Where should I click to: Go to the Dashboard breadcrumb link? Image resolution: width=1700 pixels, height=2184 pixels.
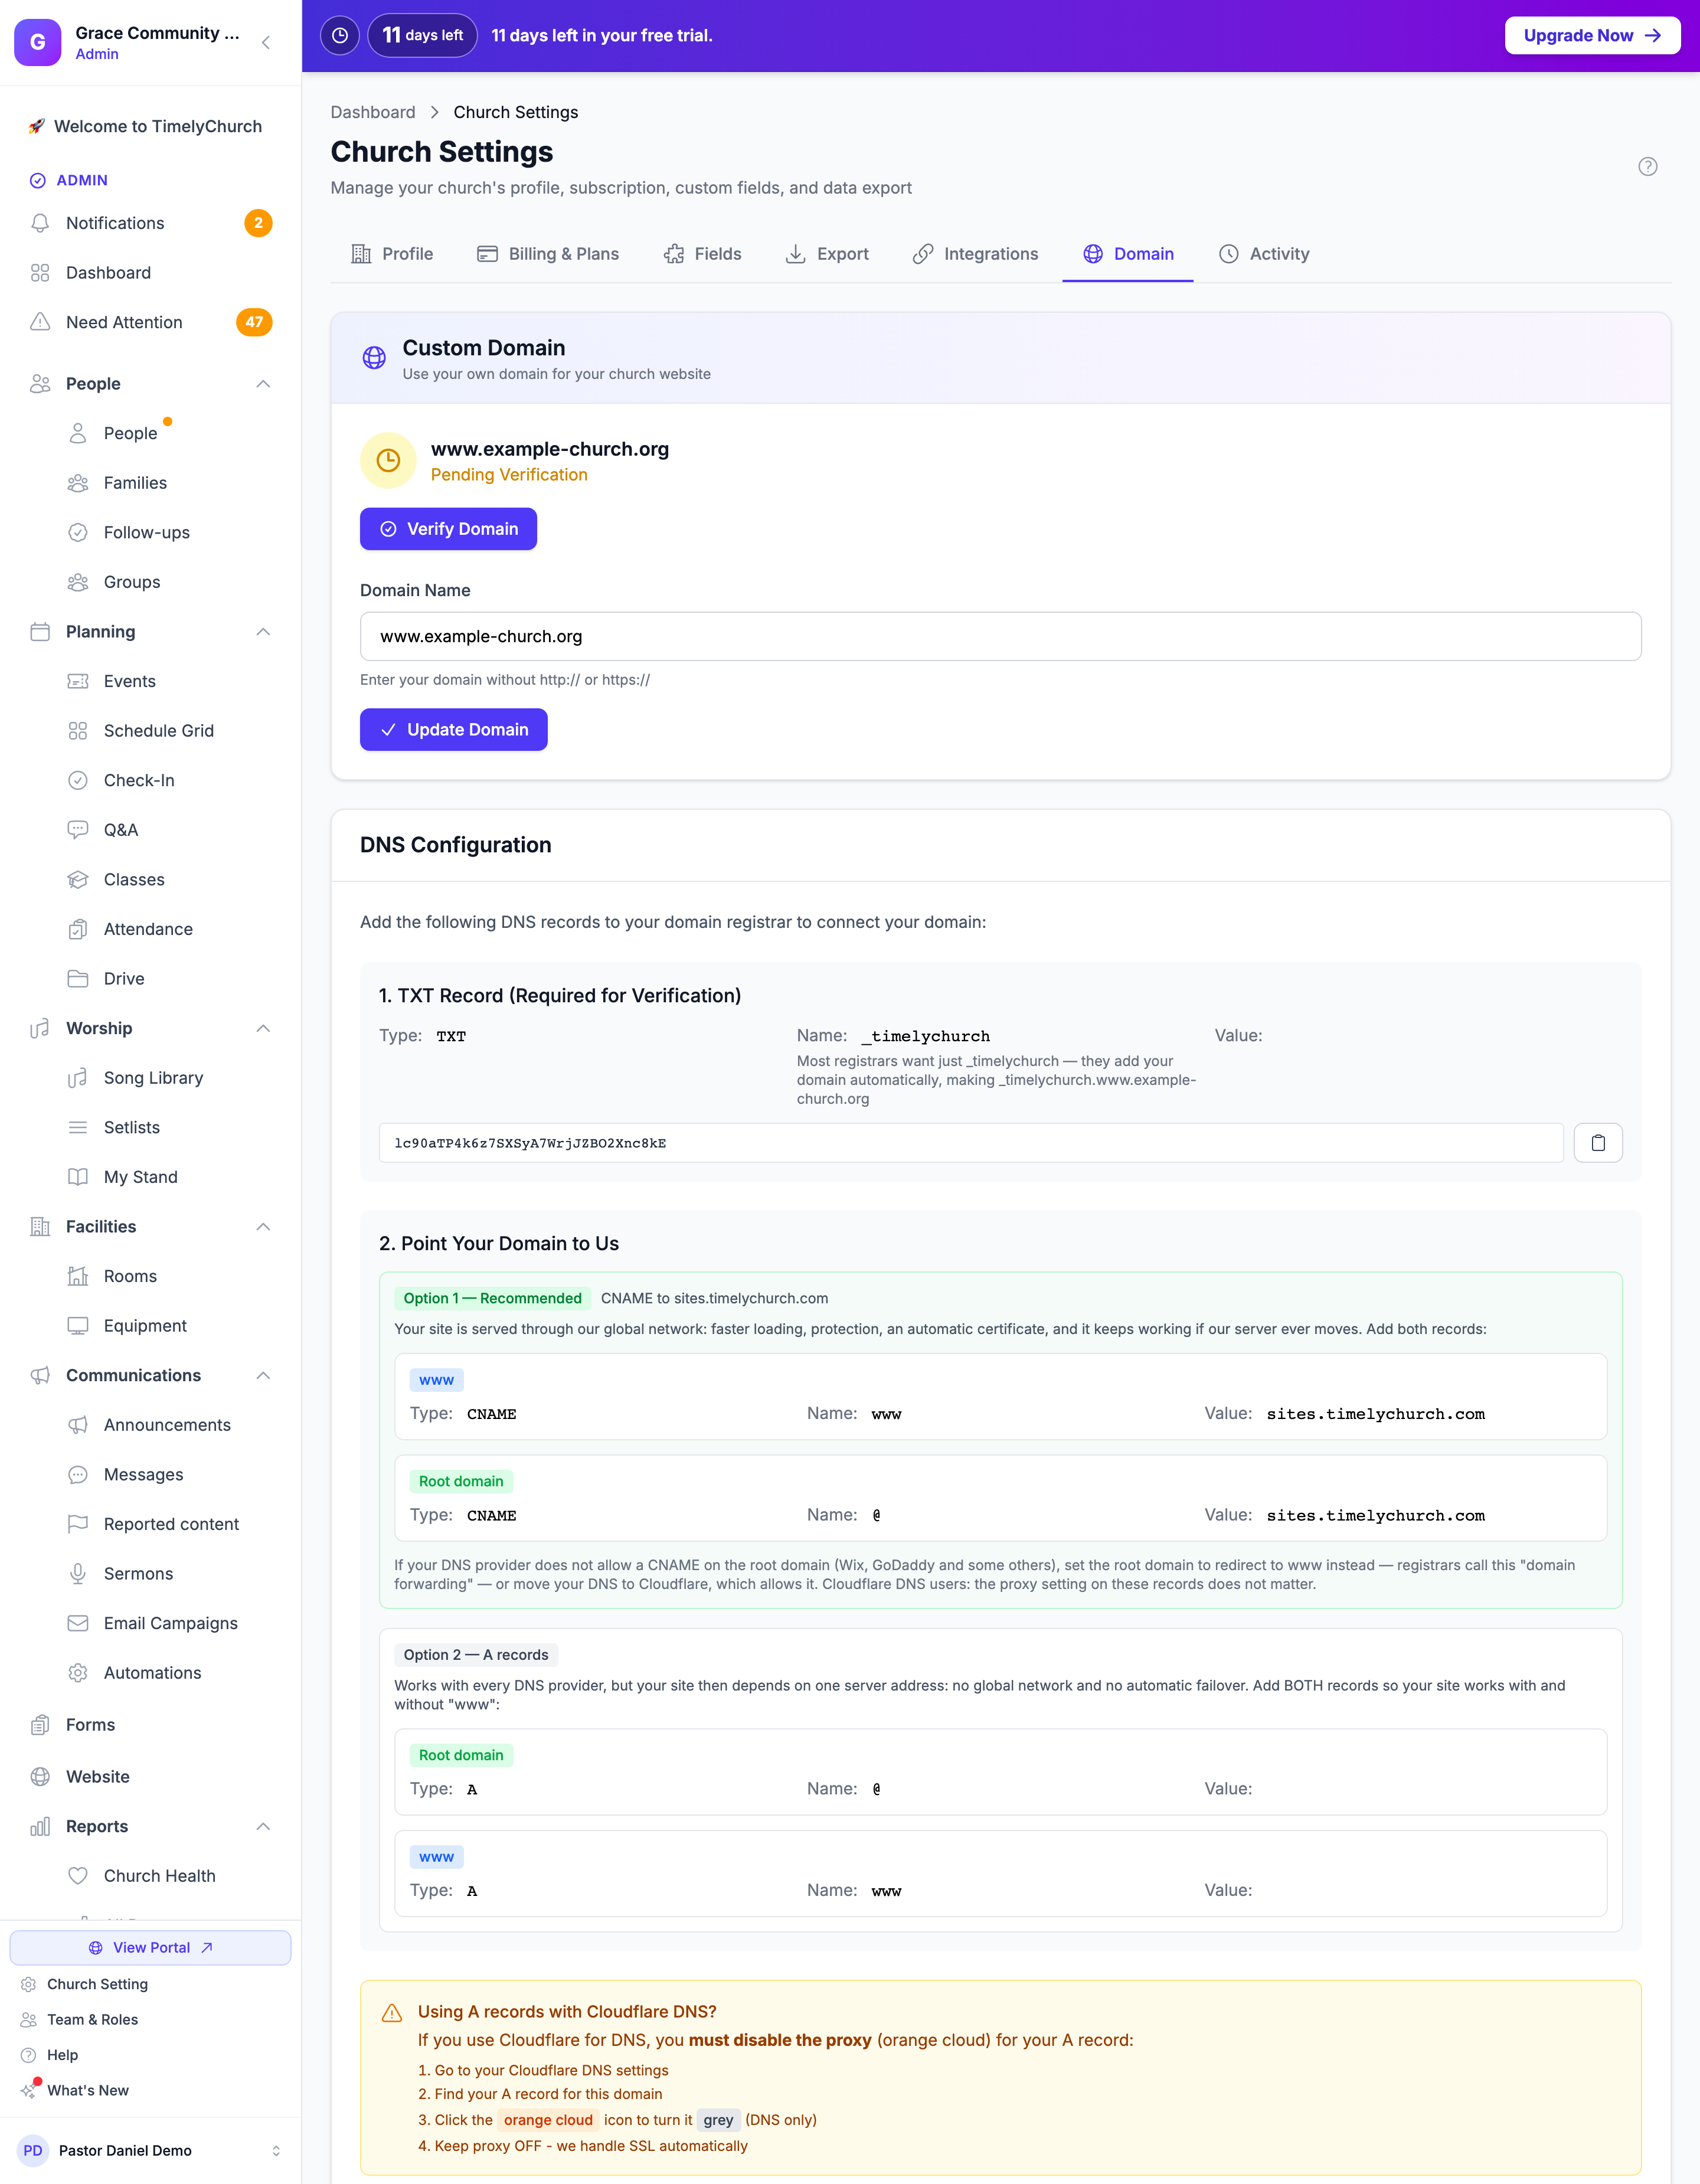point(373,112)
